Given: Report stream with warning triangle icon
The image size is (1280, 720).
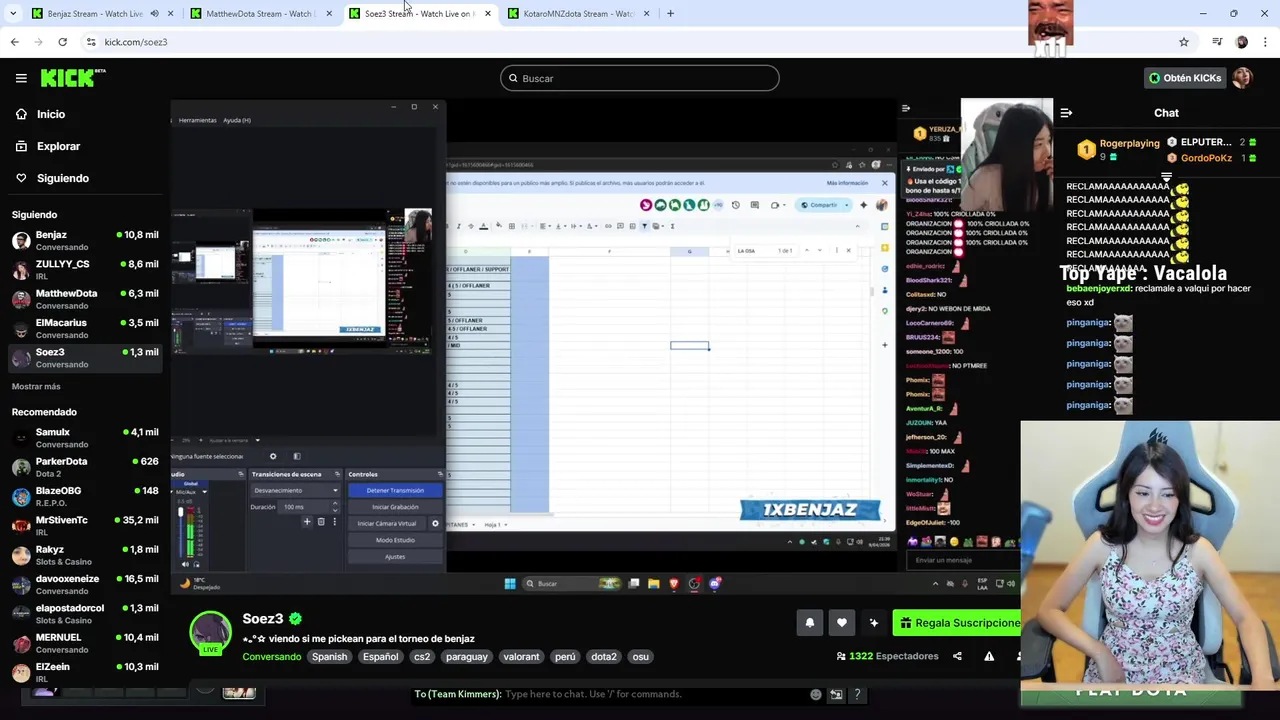Looking at the screenshot, I should pos(989,656).
